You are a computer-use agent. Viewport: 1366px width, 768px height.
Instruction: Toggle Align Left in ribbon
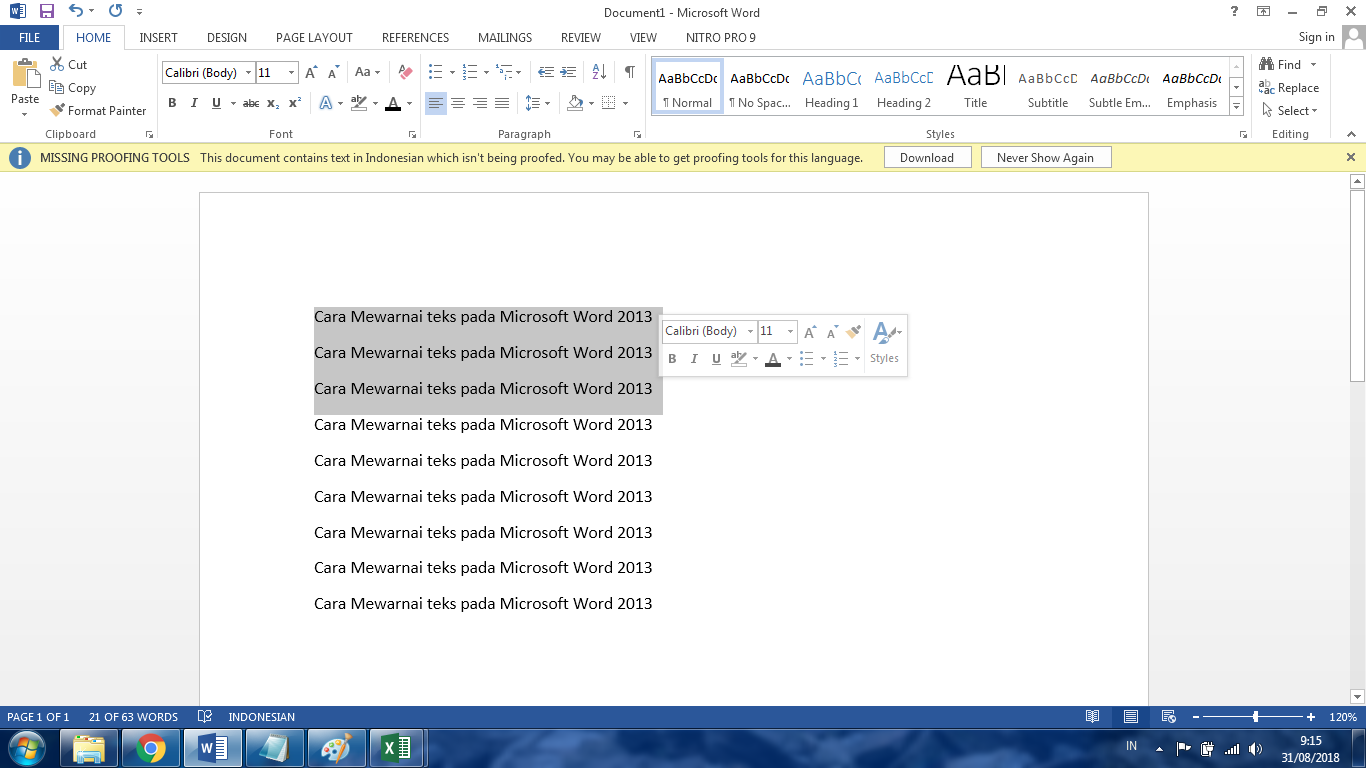click(x=435, y=103)
